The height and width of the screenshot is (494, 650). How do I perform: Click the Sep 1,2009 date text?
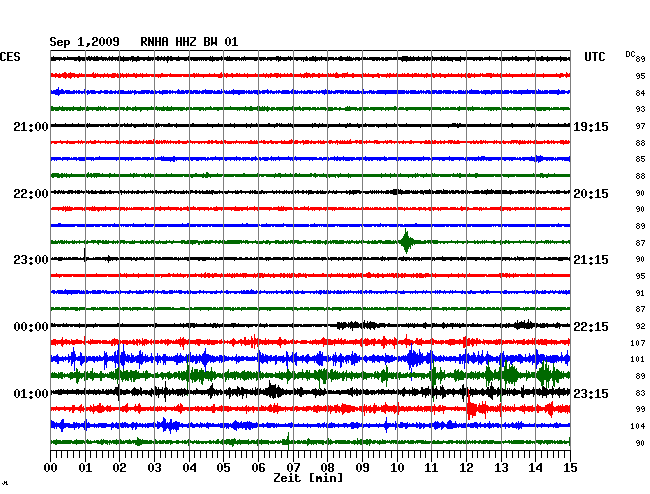coord(85,41)
